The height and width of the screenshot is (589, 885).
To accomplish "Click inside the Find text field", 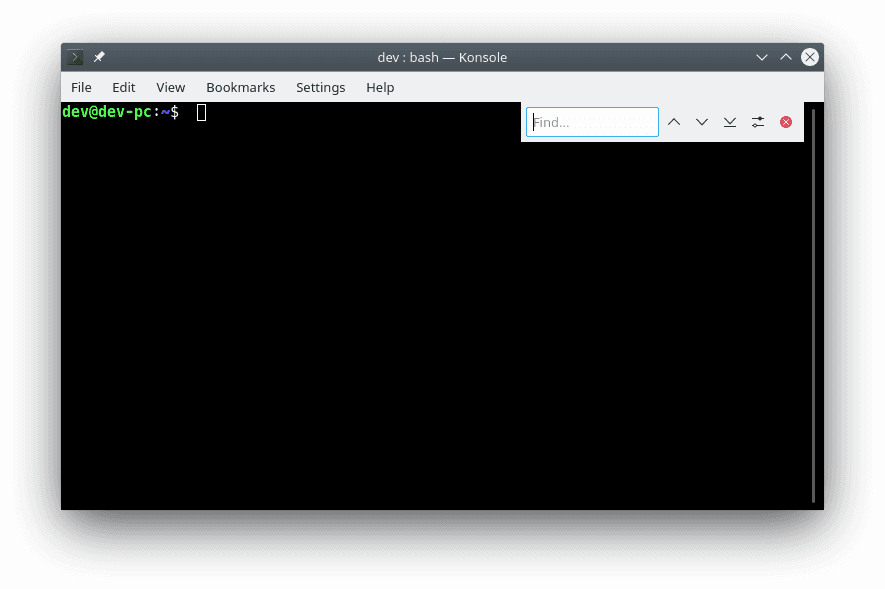I will pos(590,121).
